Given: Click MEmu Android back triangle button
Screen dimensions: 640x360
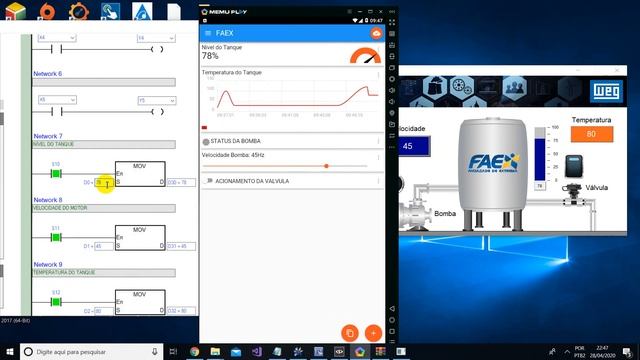Looking at the screenshot, I should pos(392,309).
